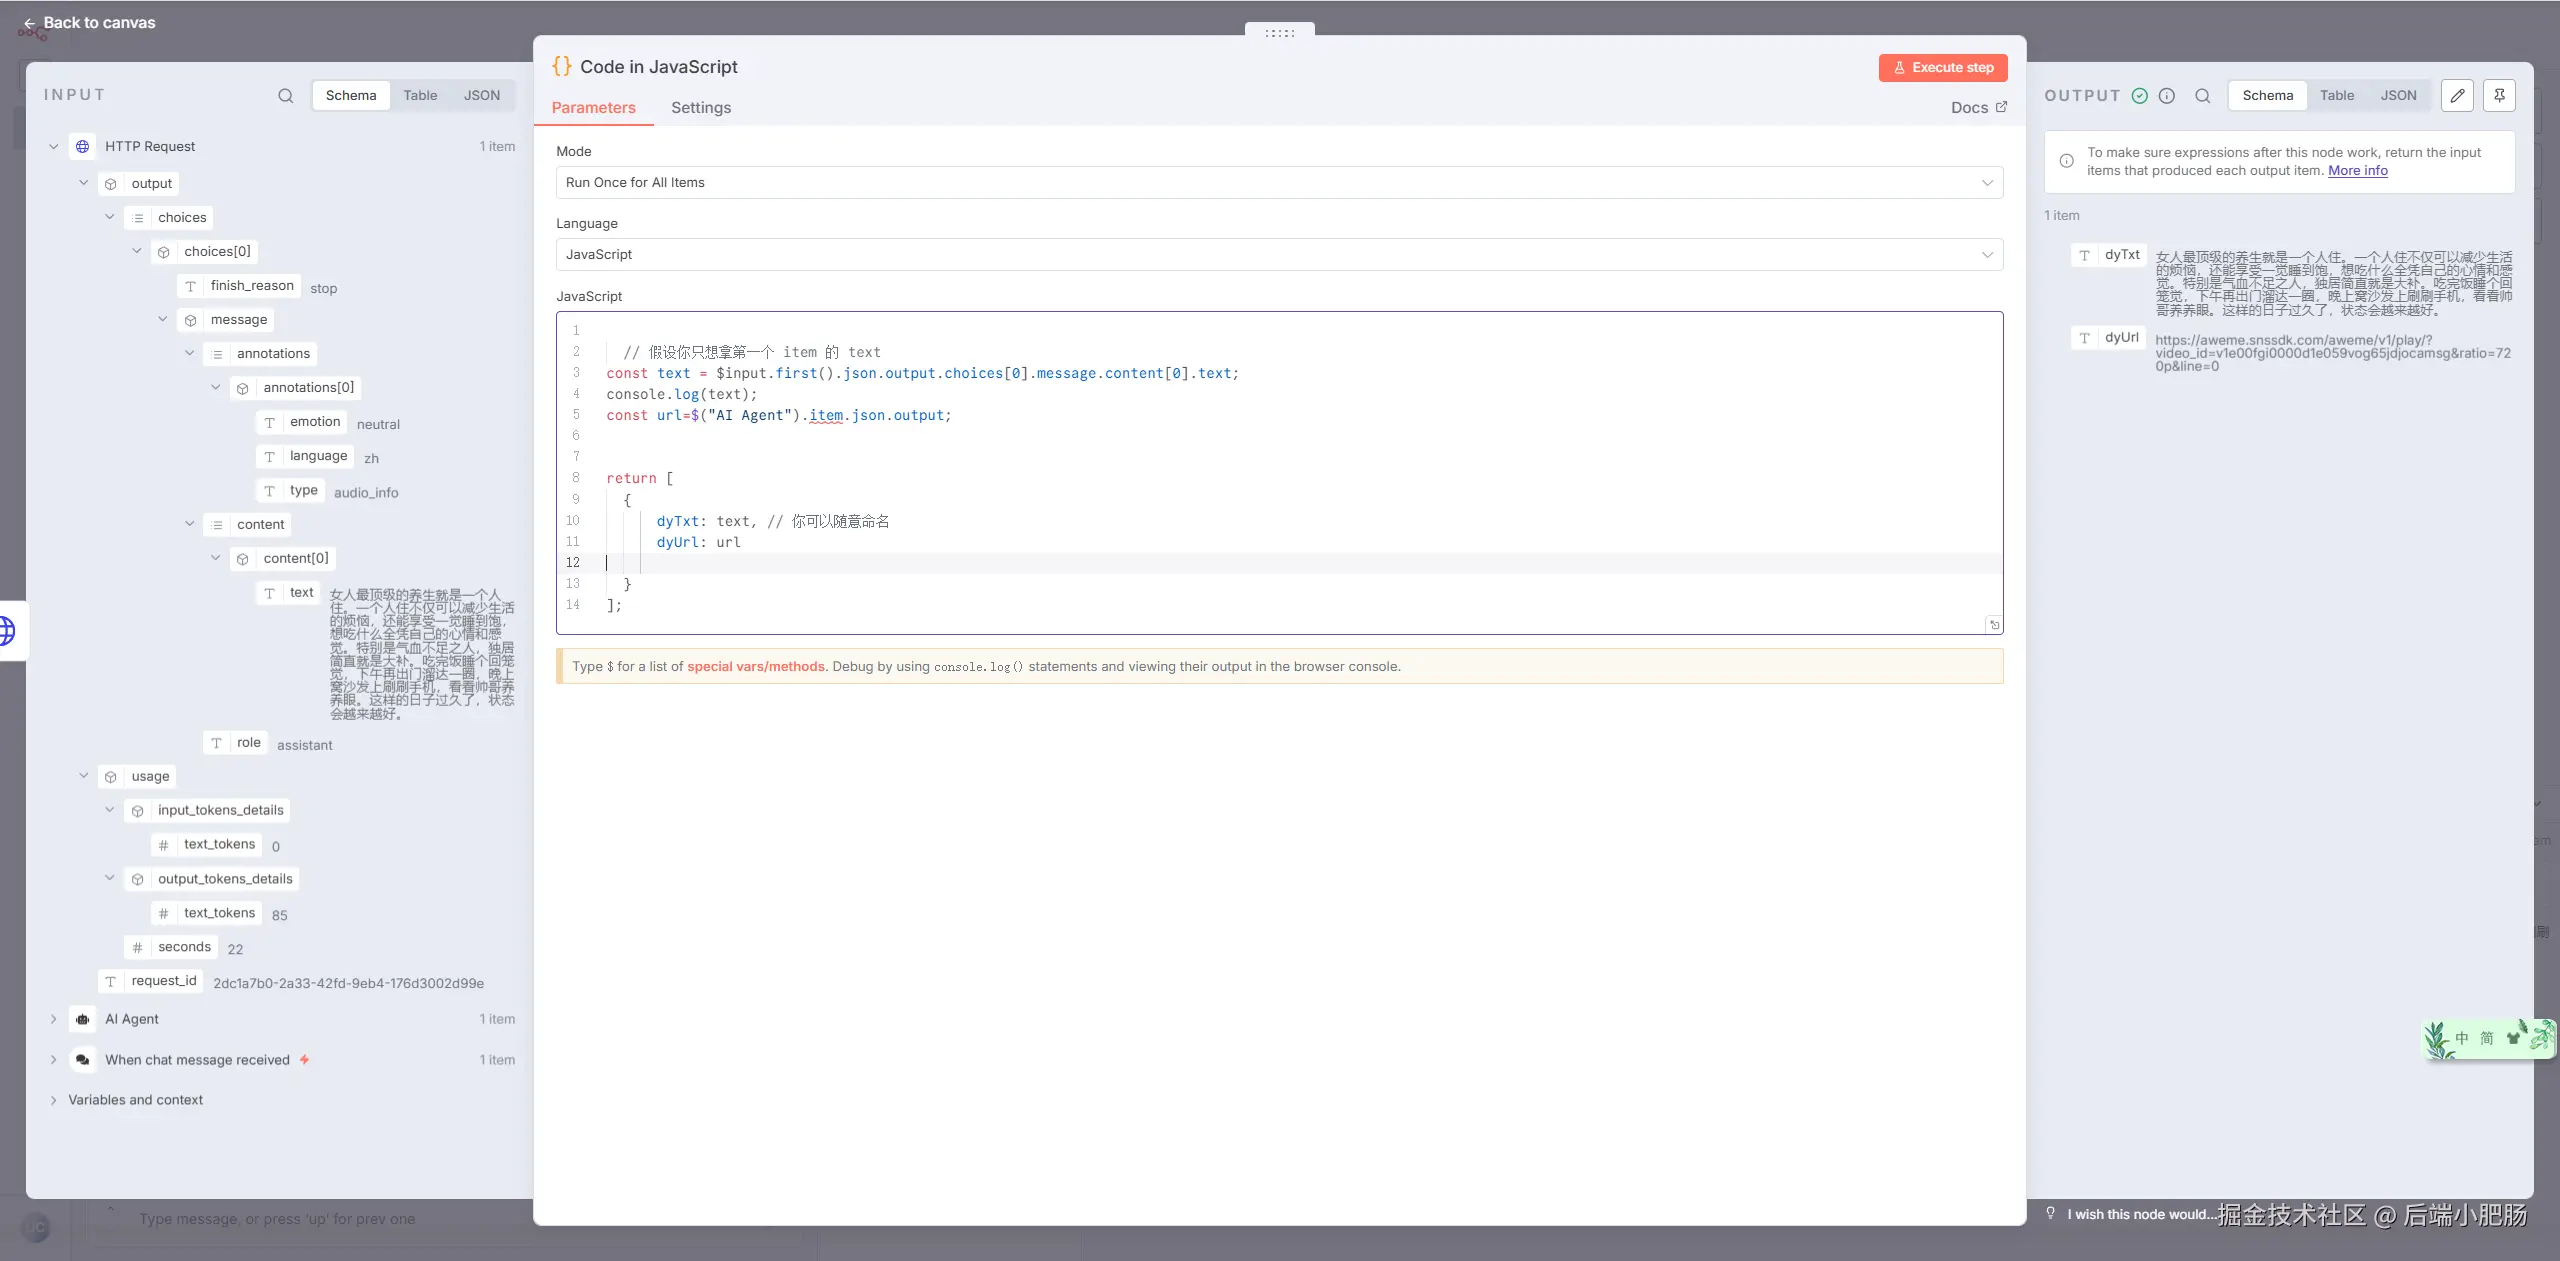
Task: Open the Mode dropdown
Action: pos(1279,182)
